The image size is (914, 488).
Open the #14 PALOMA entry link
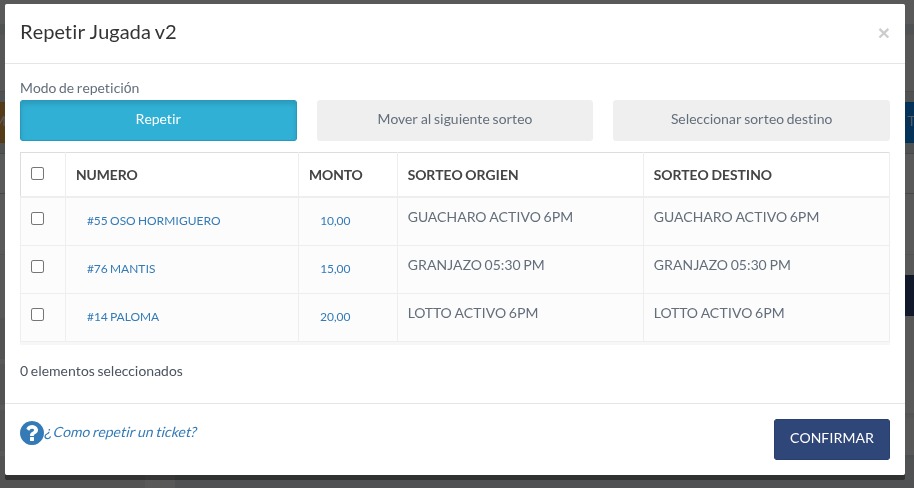point(123,317)
